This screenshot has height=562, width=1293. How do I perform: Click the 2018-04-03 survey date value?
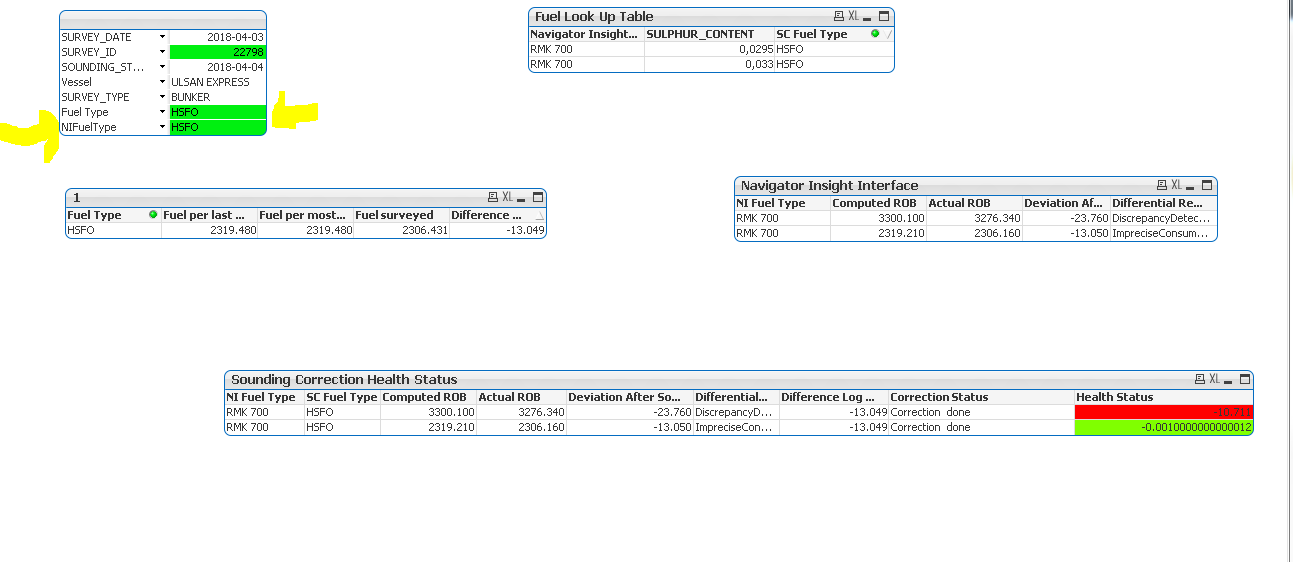tap(218, 37)
